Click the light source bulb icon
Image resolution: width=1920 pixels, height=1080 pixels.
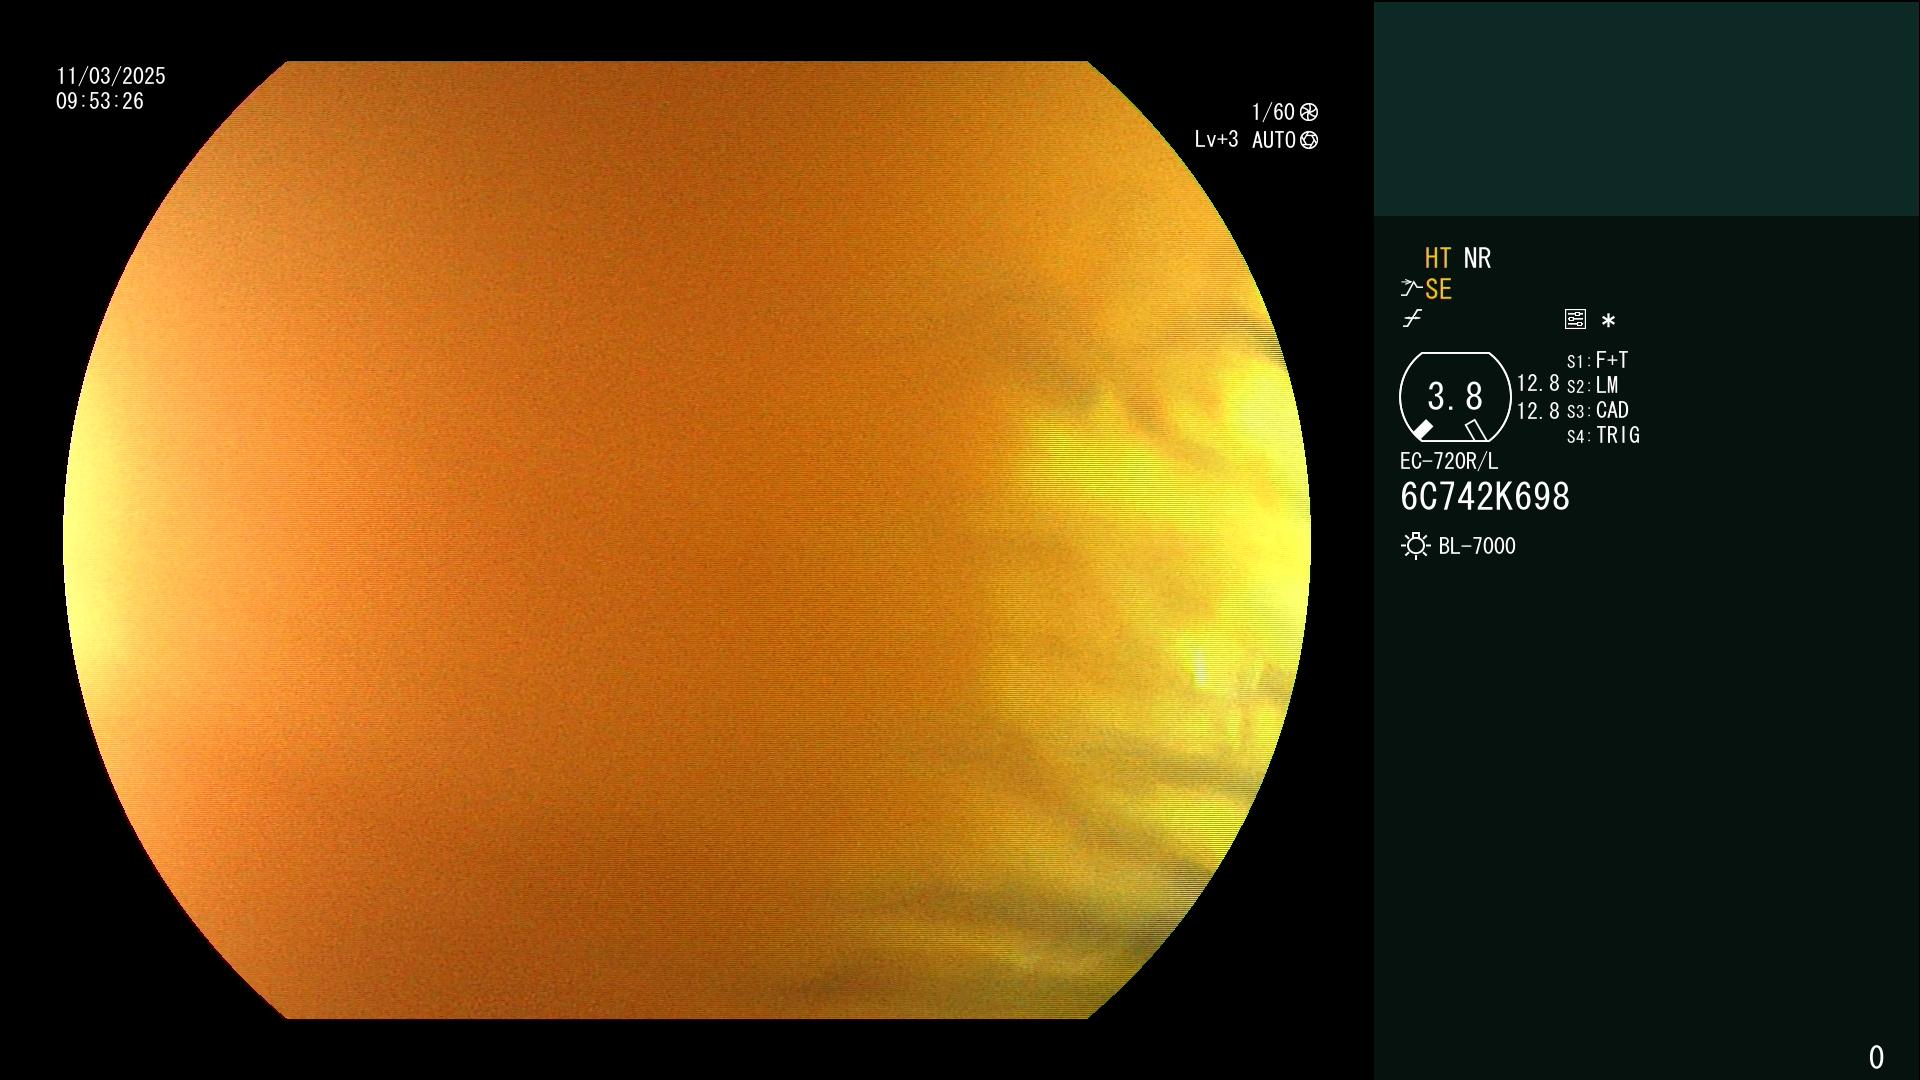[1415, 546]
